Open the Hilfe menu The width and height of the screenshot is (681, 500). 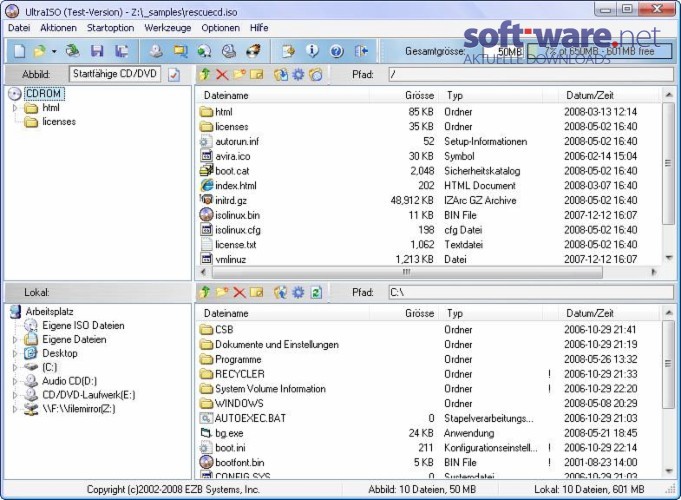click(259, 28)
